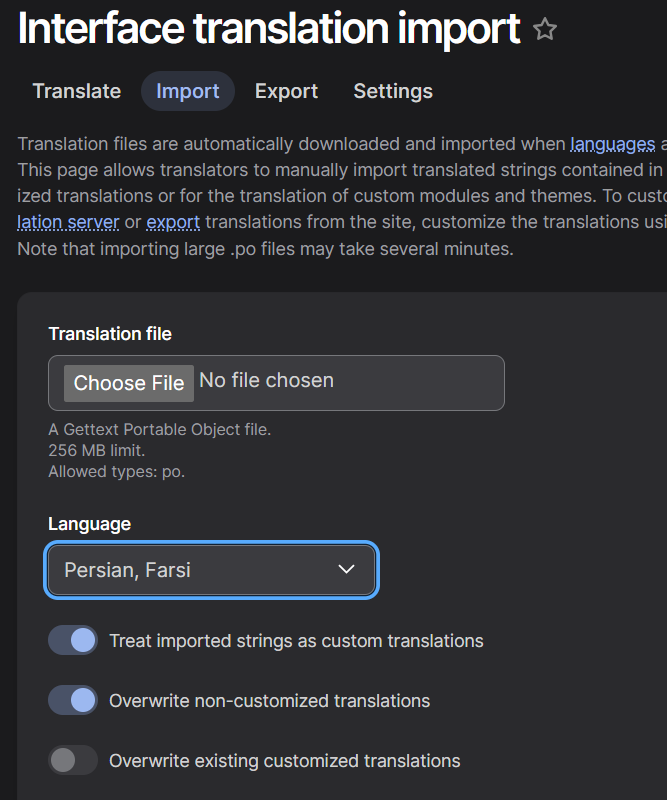Switch to the Translate tab
This screenshot has width=667, height=800.
pyautogui.click(x=76, y=91)
